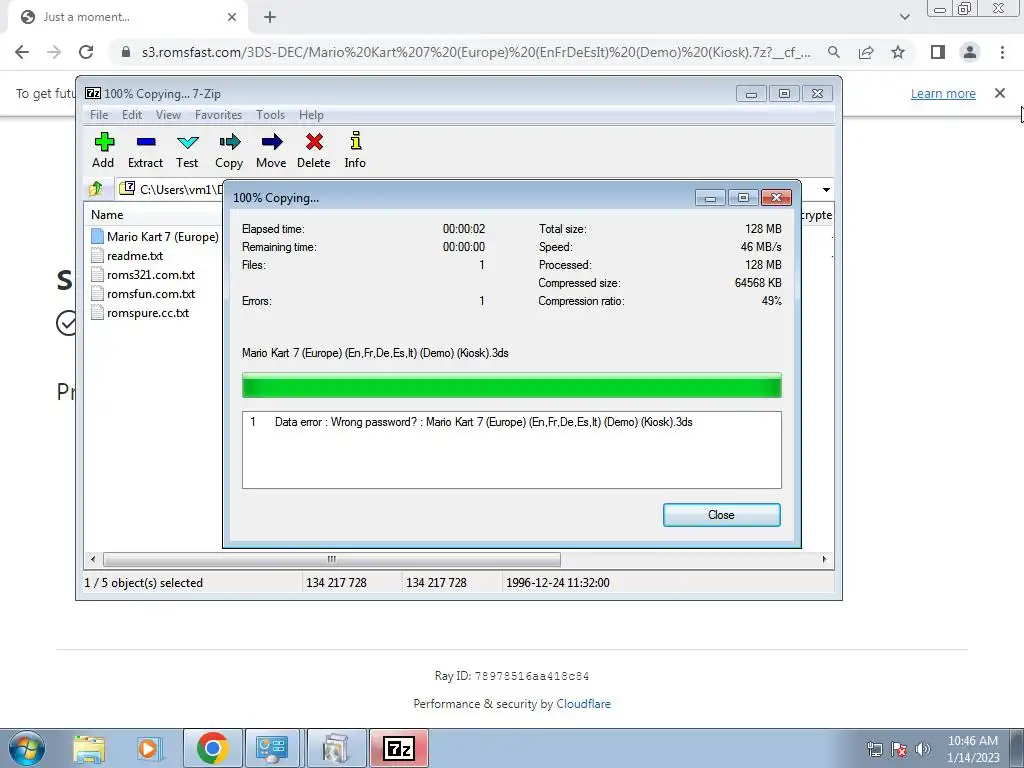This screenshot has height=768, width=1024.
Task: Click the Close button in copying dialog
Action: (x=722, y=515)
